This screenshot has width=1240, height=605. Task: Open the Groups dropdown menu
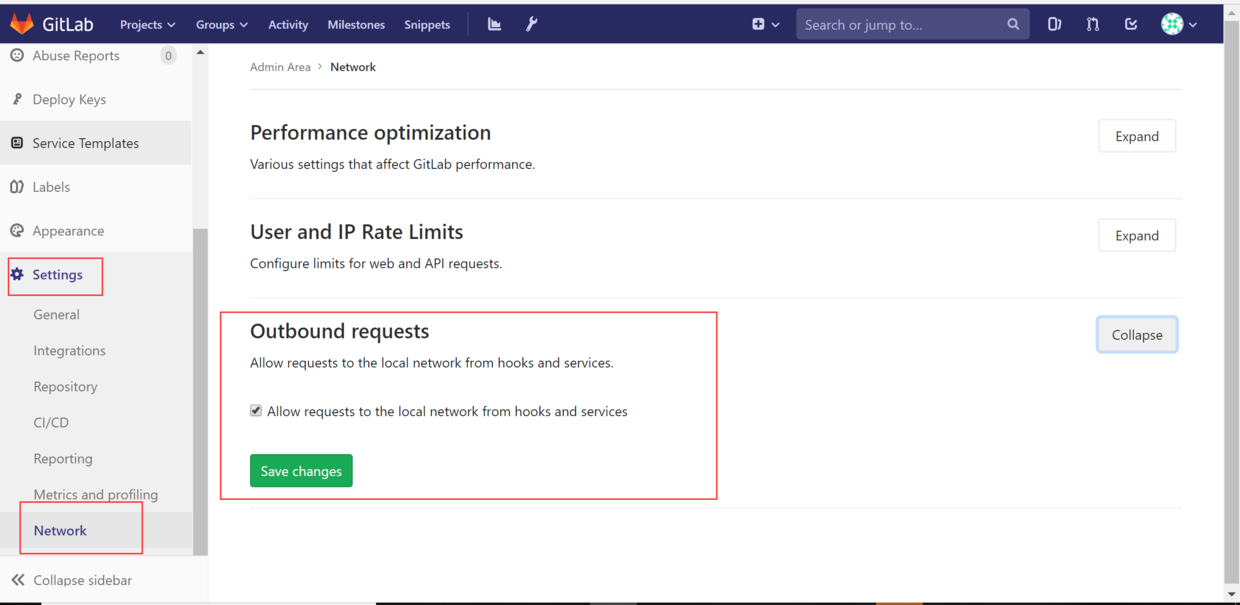pyautogui.click(x=221, y=24)
